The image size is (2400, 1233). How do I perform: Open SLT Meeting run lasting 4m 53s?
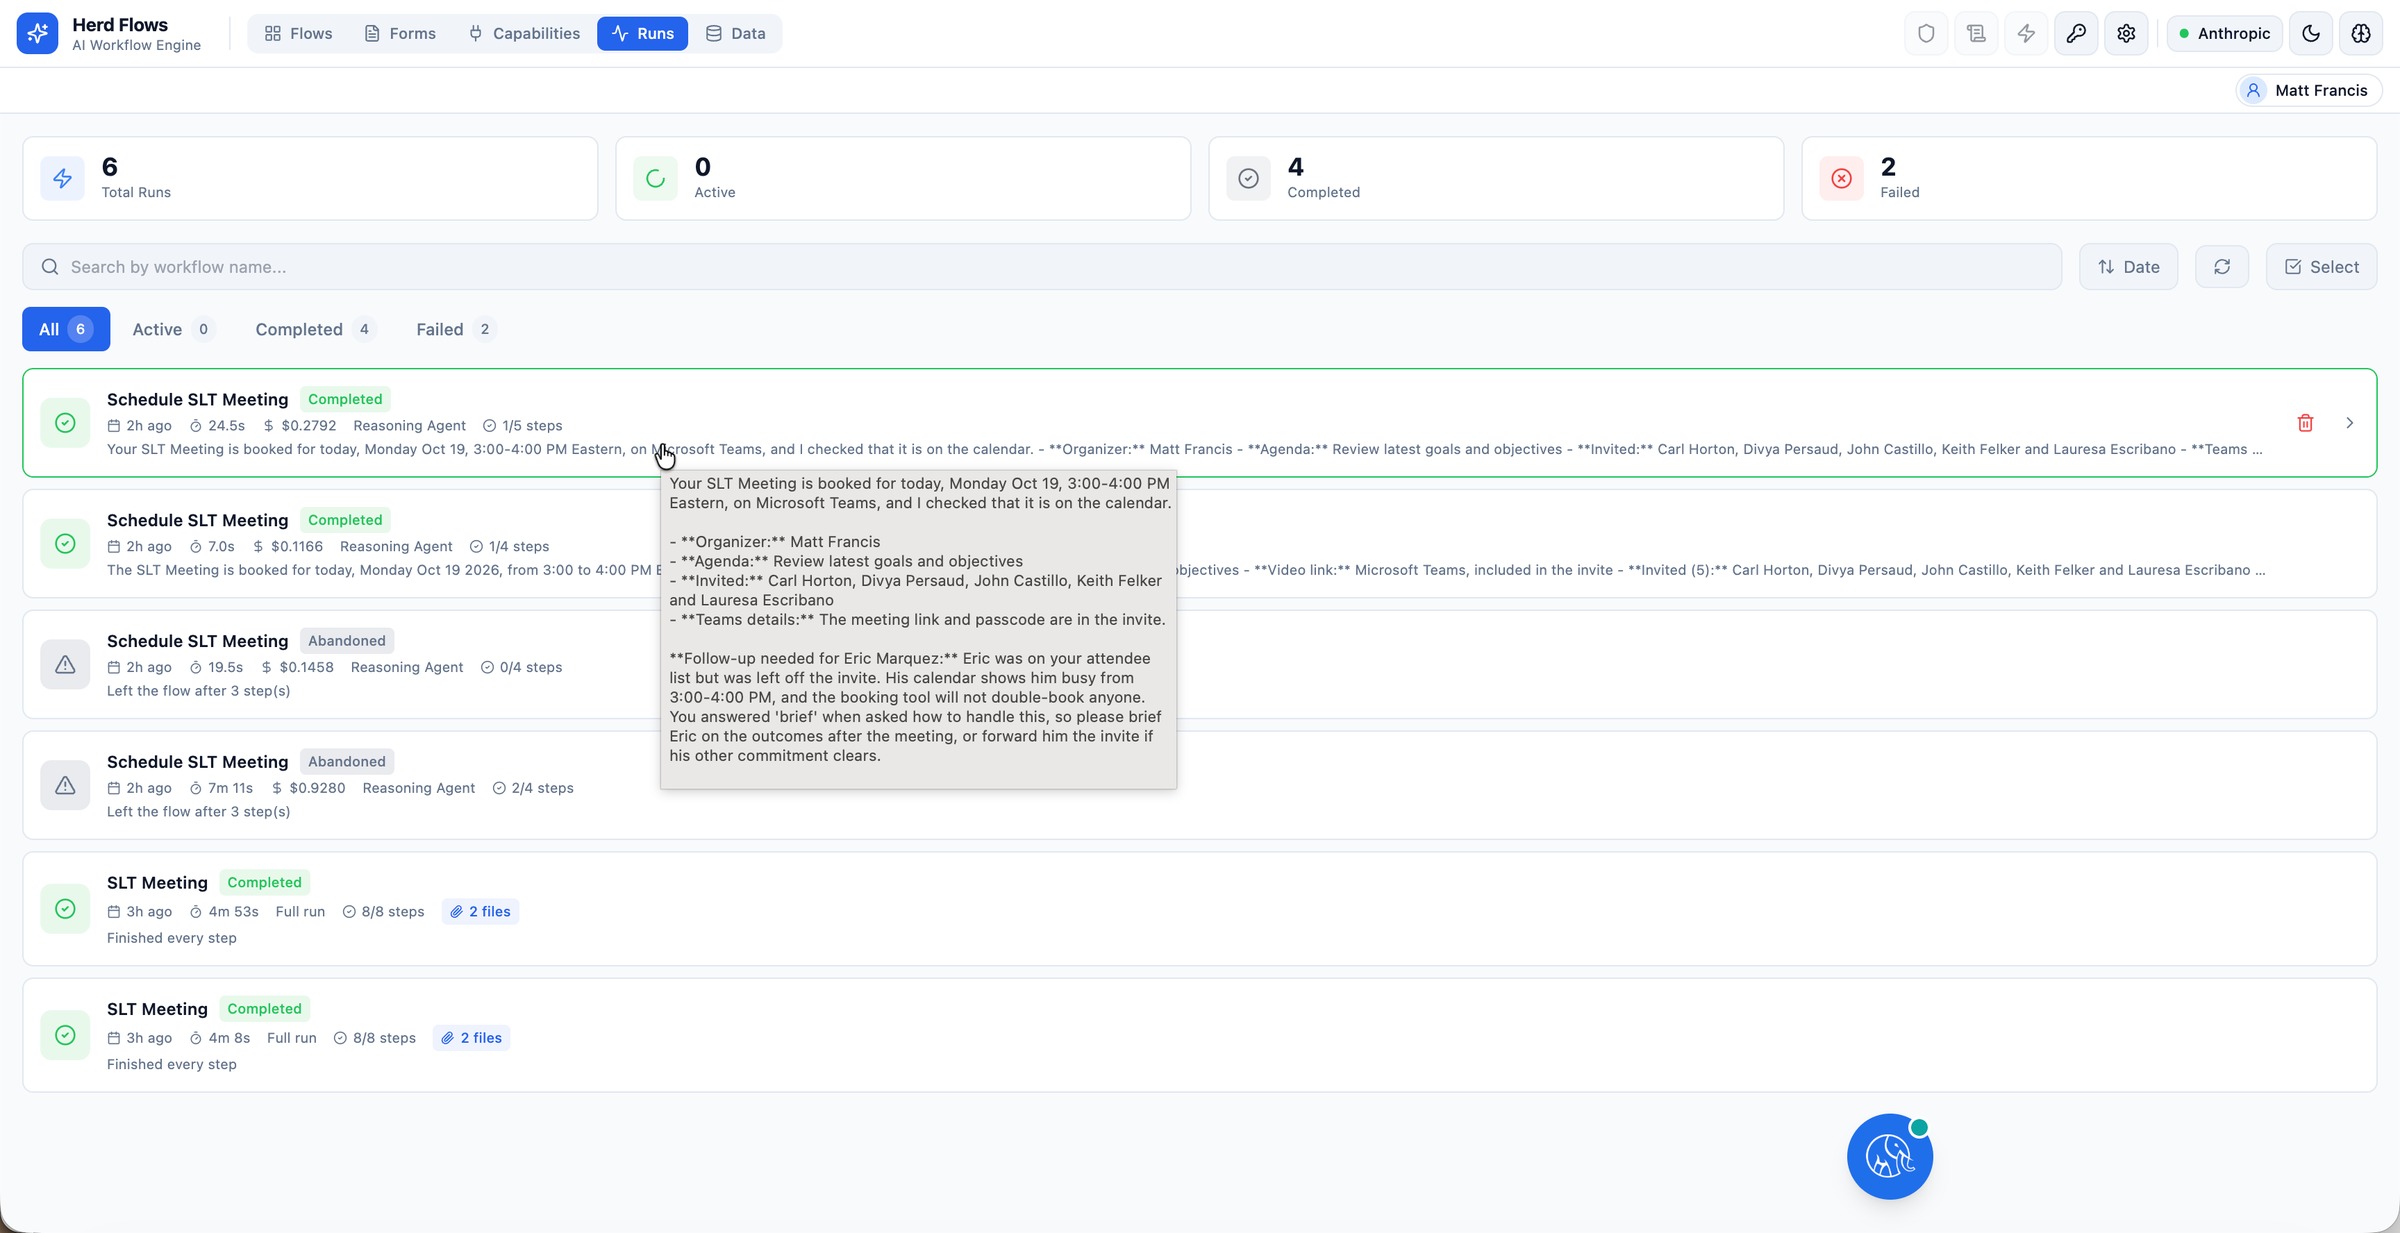point(1199,909)
